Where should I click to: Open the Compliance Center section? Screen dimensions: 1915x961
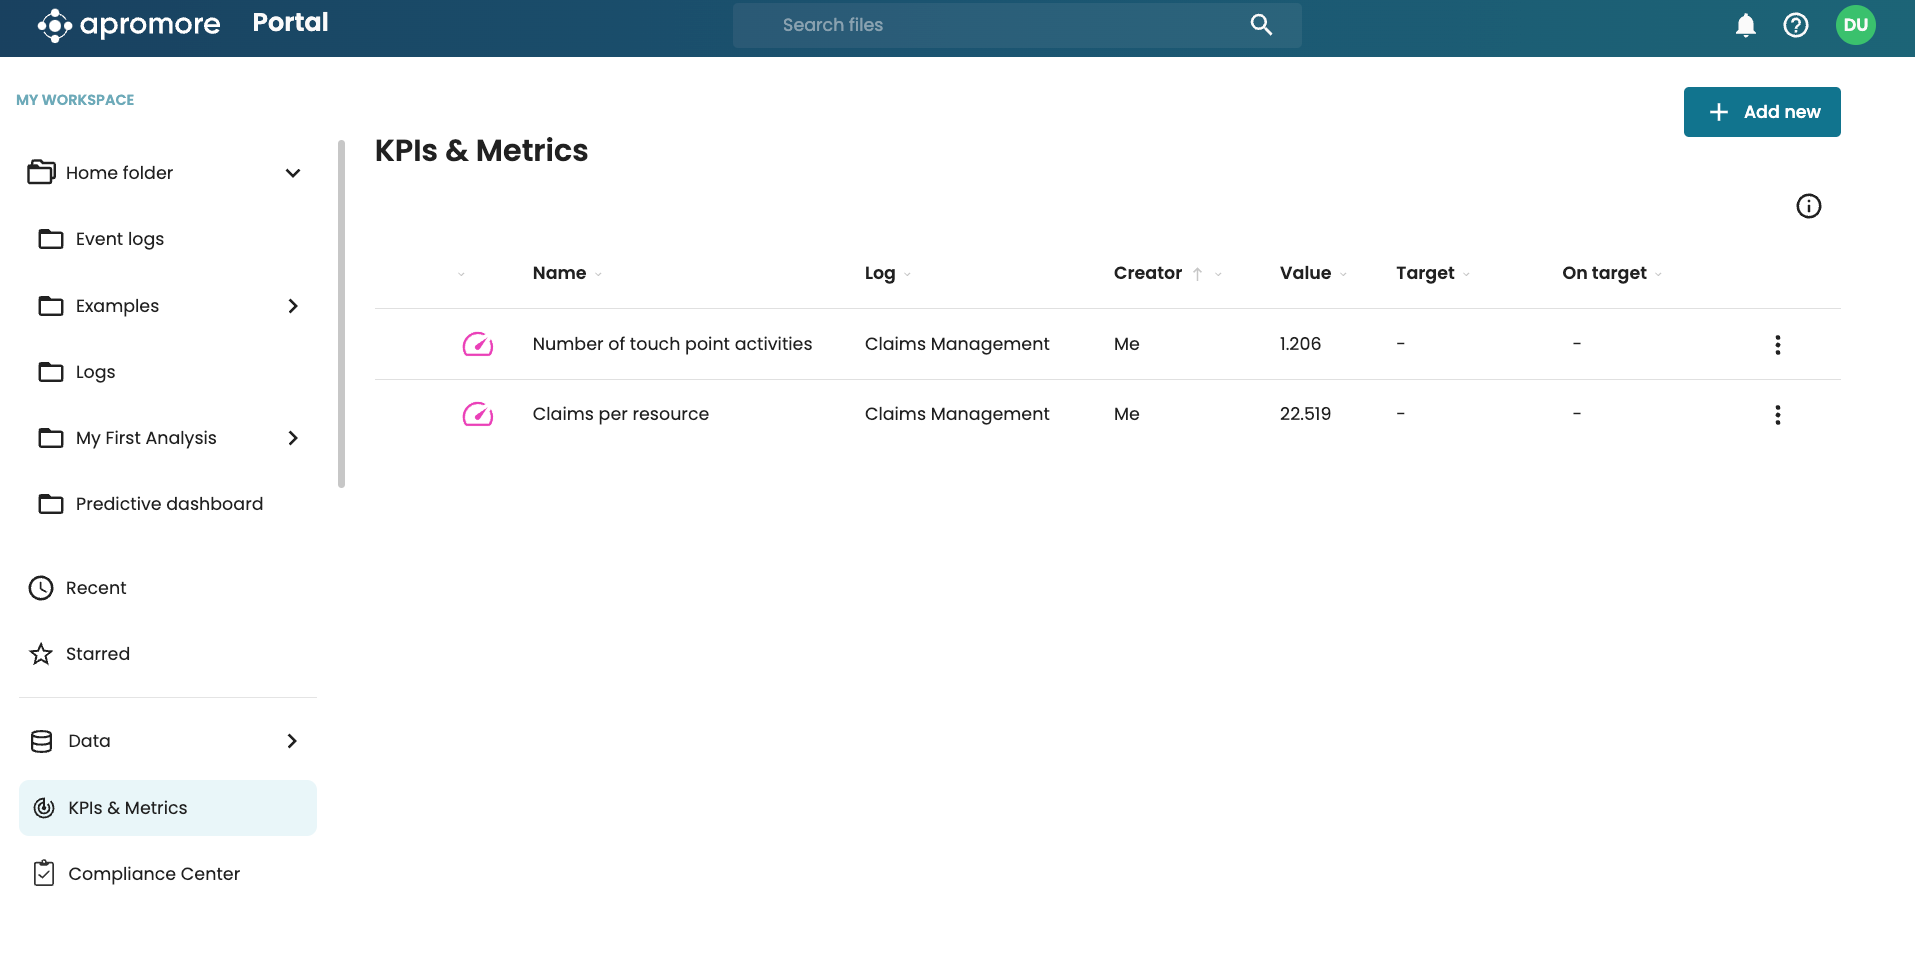[x=154, y=874]
